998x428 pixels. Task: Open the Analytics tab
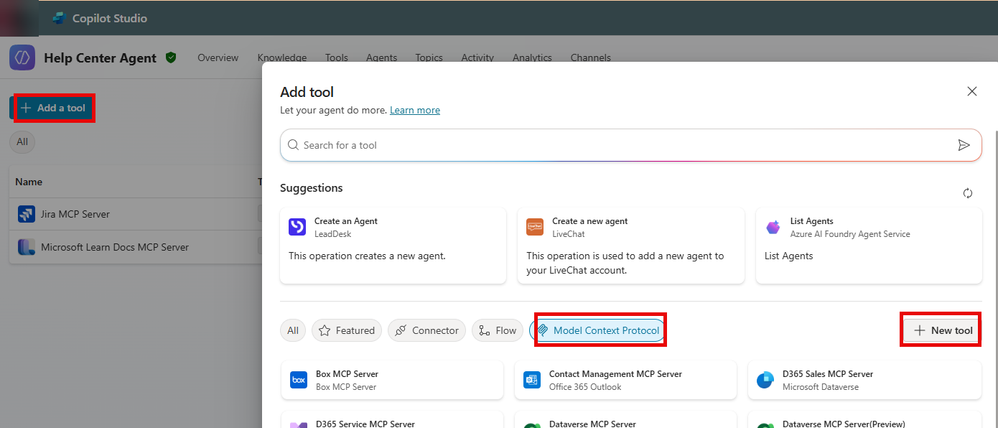(532, 57)
